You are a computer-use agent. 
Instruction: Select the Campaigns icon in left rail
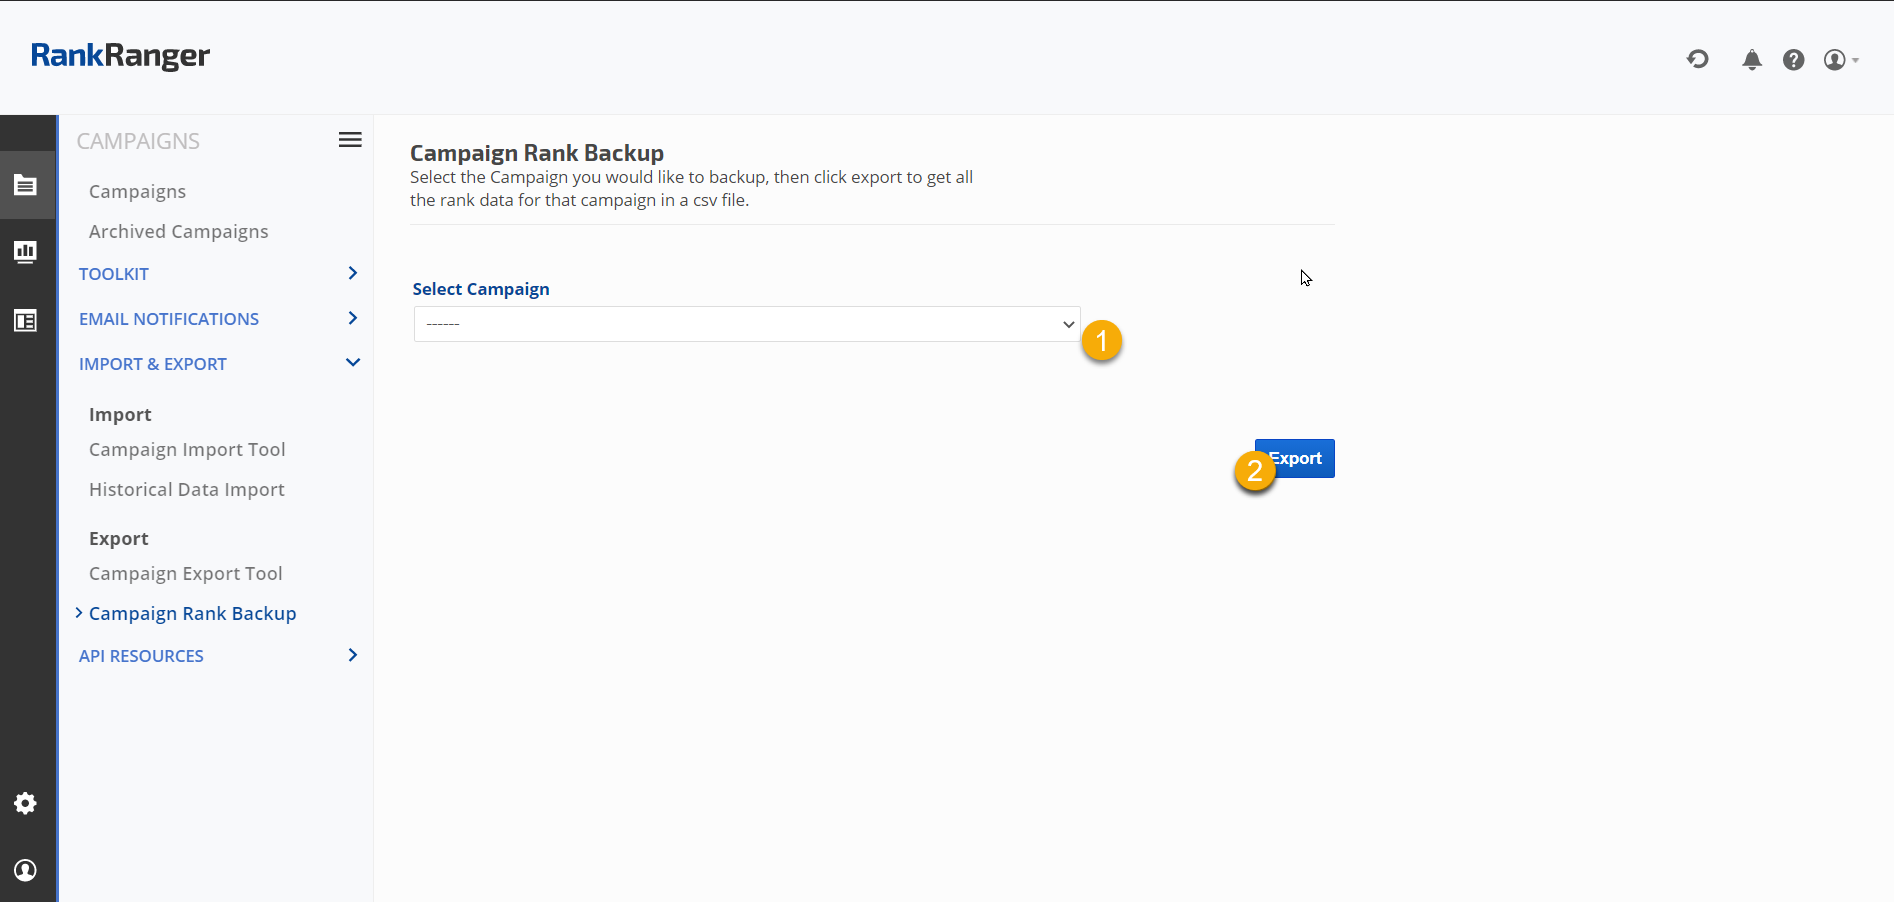click(x=26, y=185)
